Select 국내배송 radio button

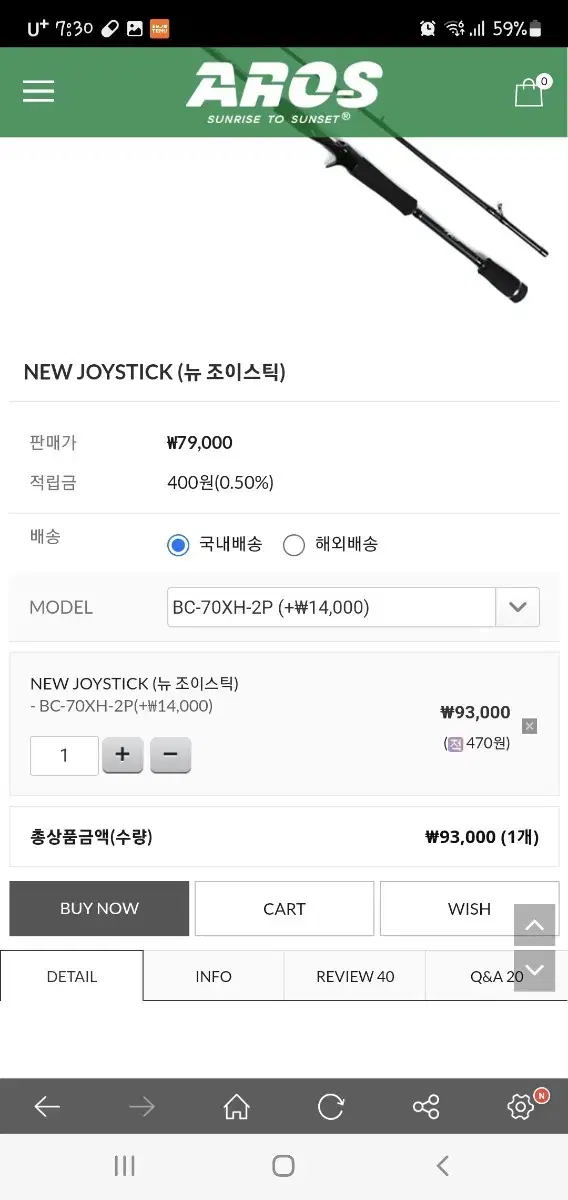tap(178, 545)
